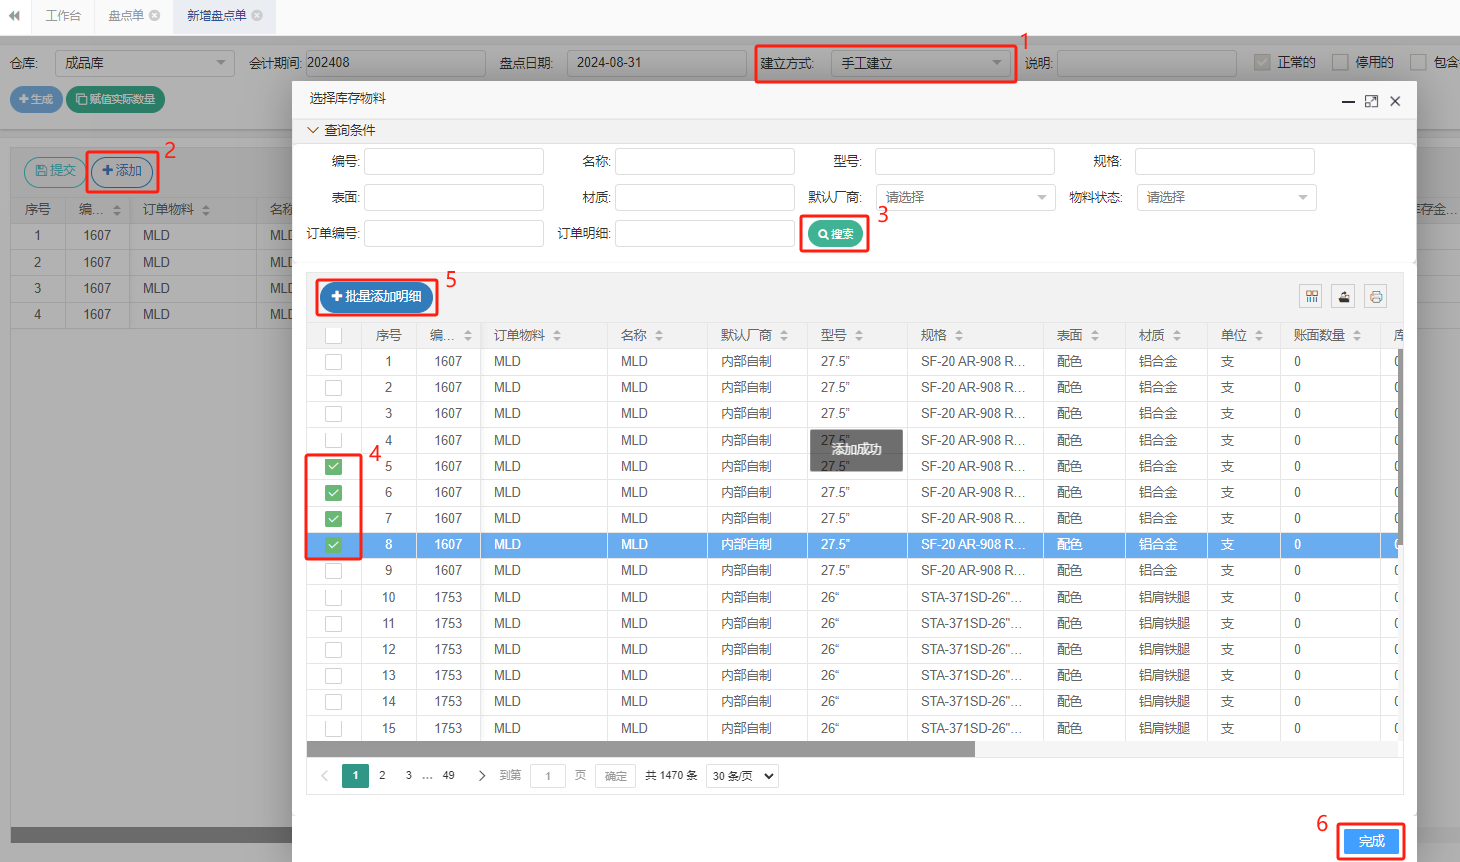Click the export icon above table

[1344, 296]
